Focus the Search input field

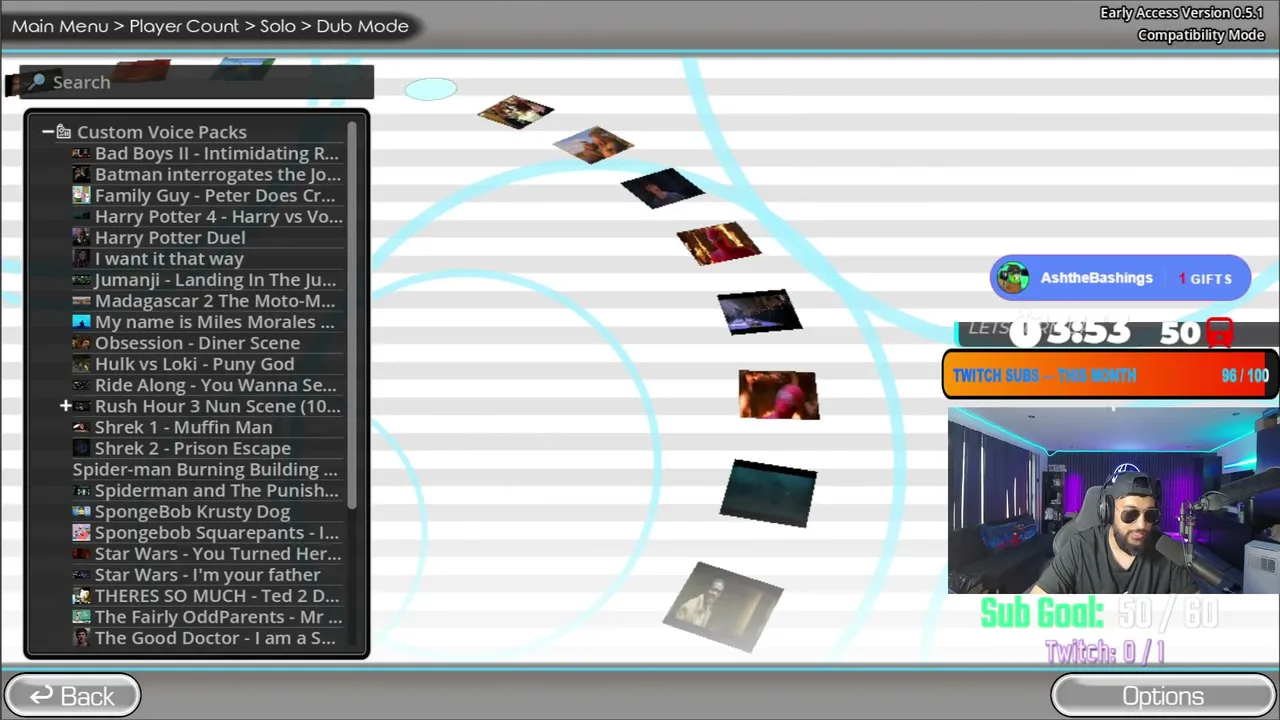click(197, 82)
